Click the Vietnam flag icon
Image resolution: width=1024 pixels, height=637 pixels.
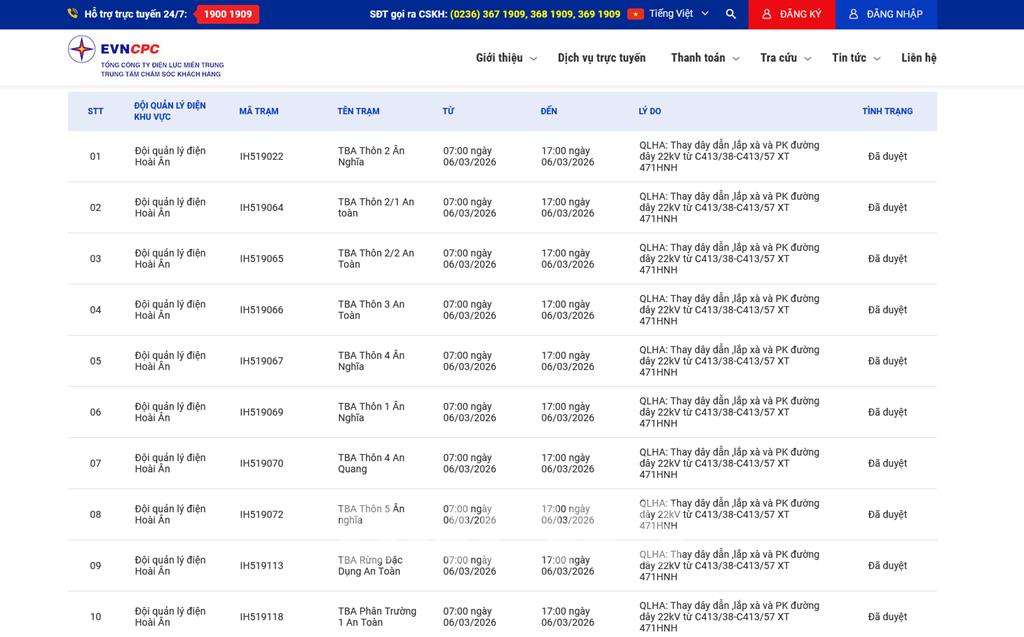635,14
